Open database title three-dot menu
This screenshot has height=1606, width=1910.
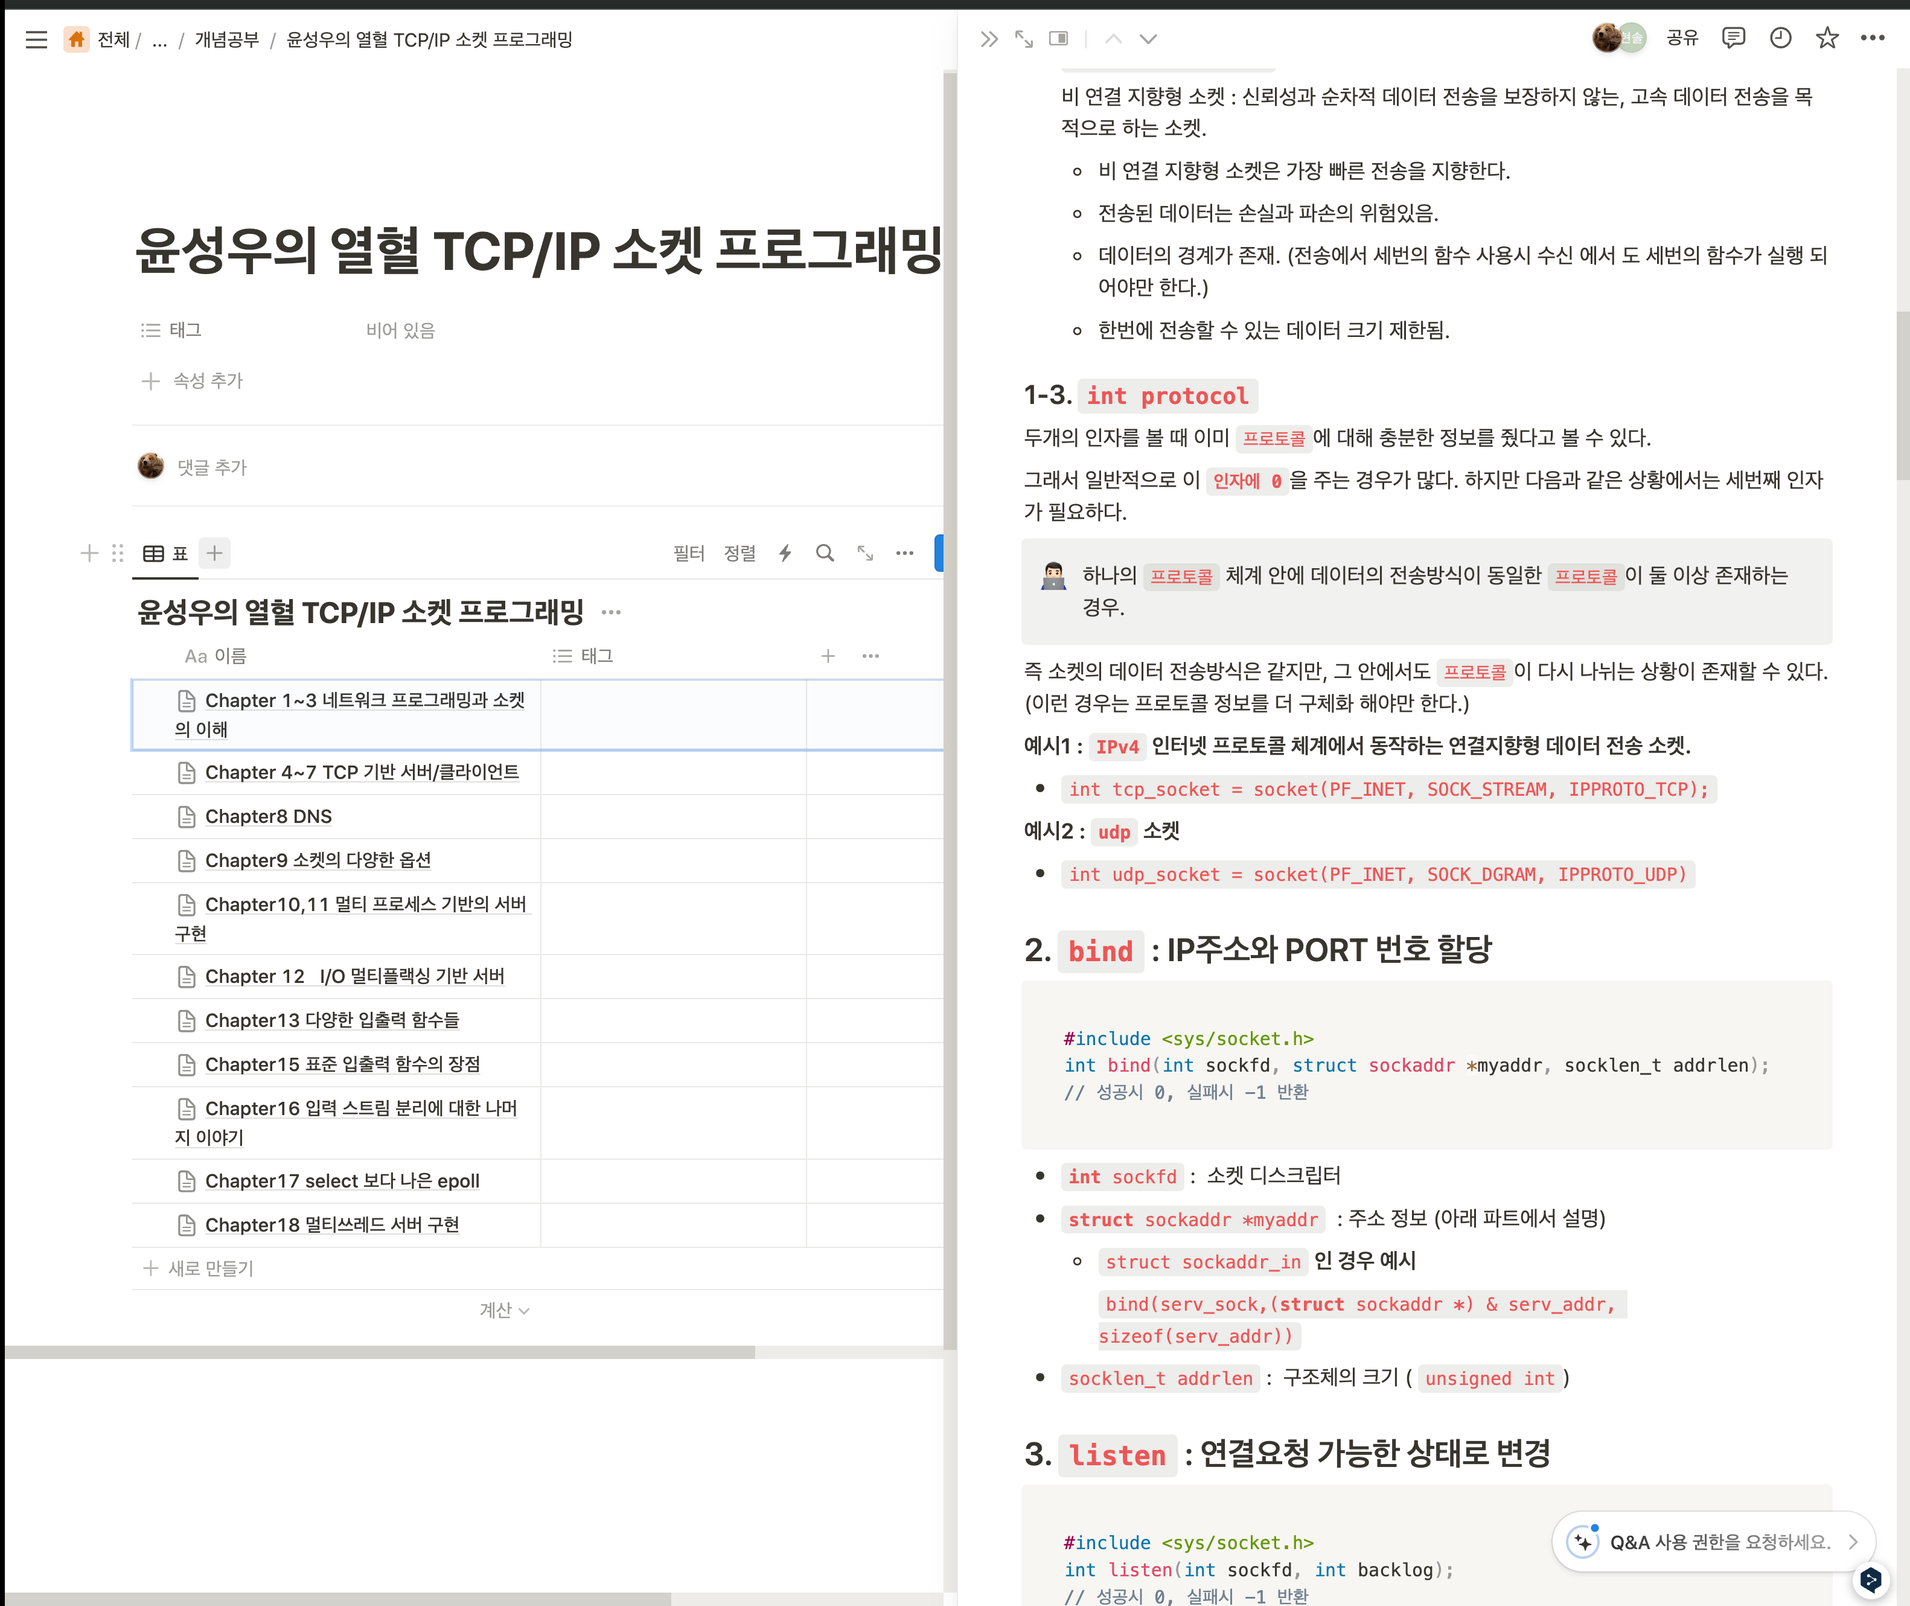pos(611,612)
